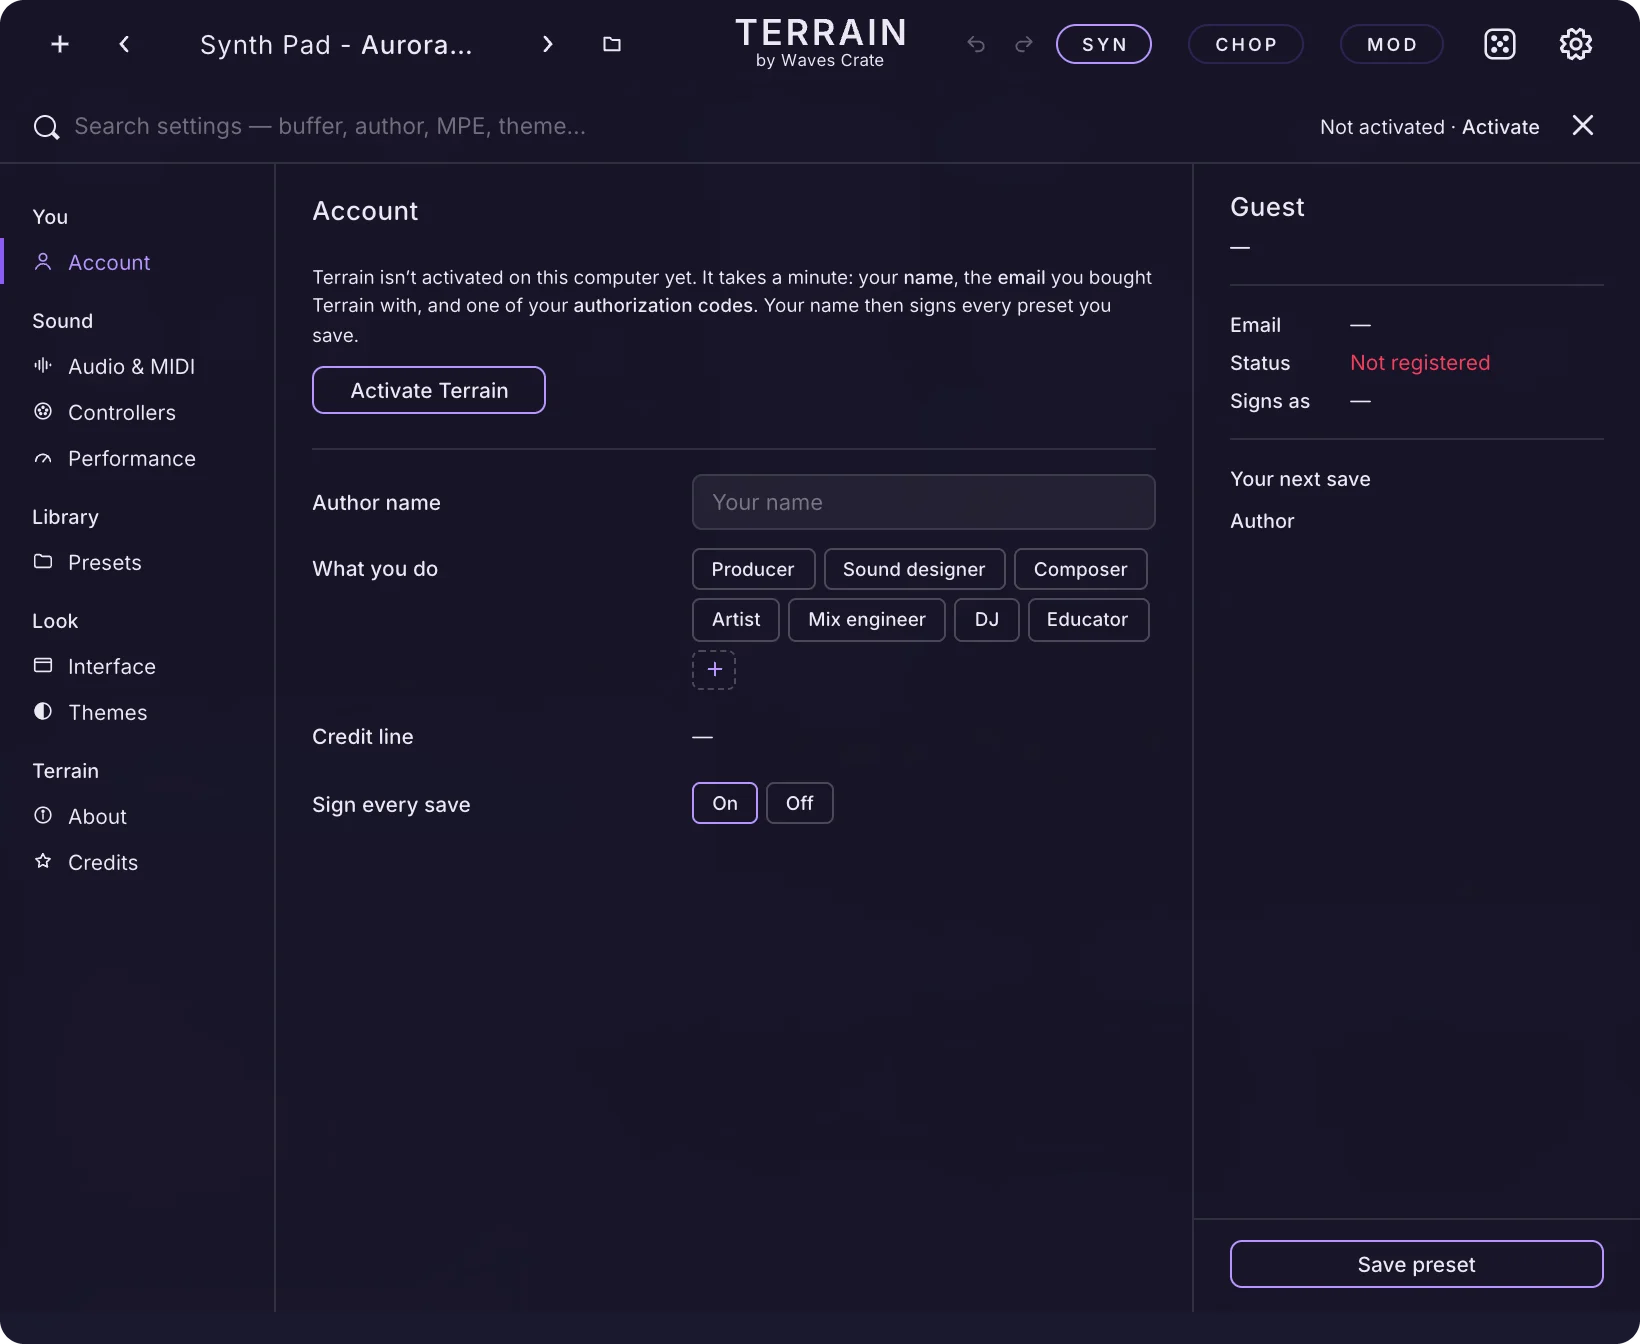
Task: Select the Mix engineer role chip
Action: point(867,619)
